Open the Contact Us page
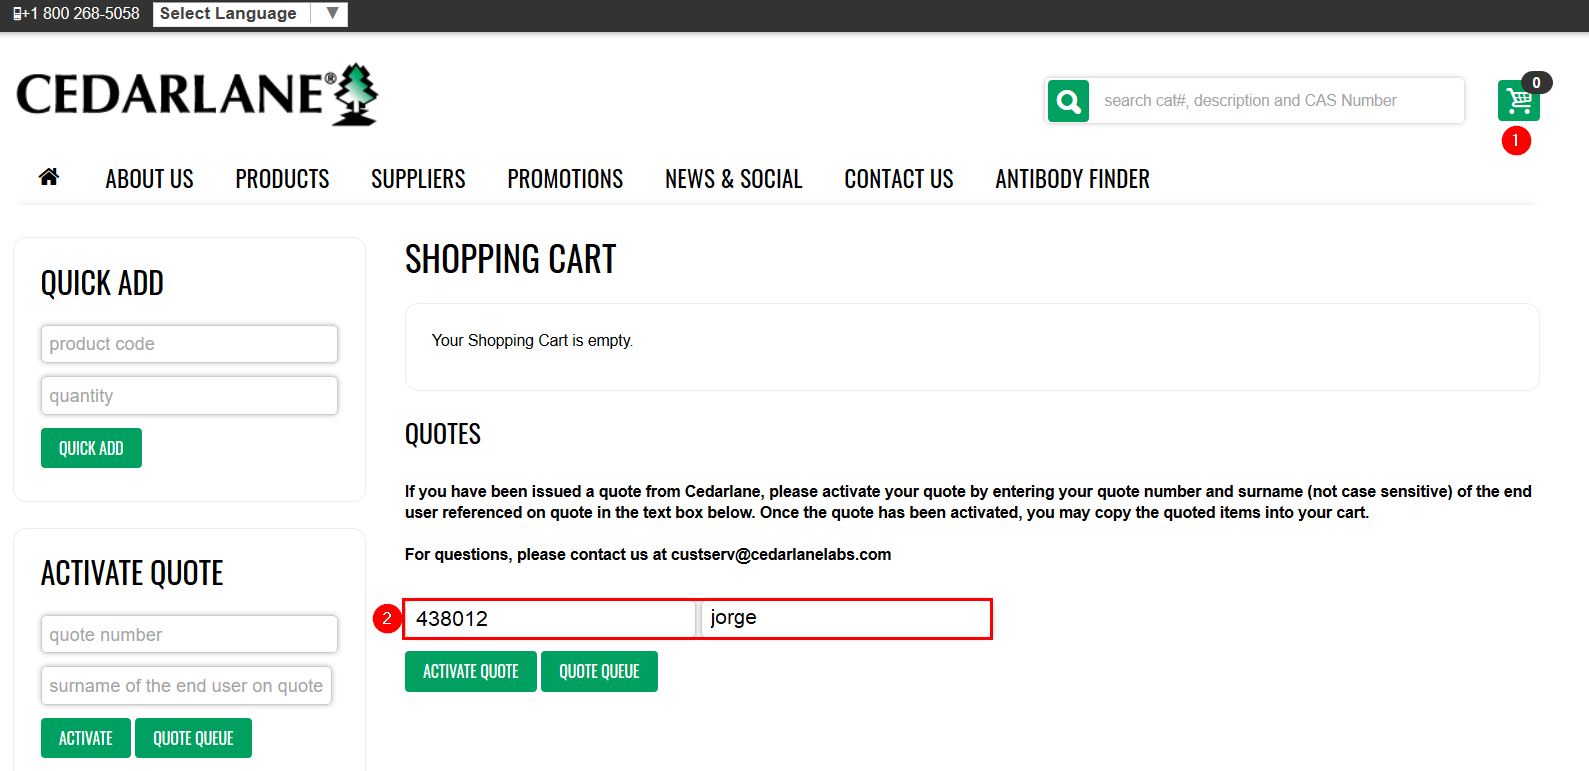Image resolution: width=1589 pixels, height=771 pixels. [898, 179]
